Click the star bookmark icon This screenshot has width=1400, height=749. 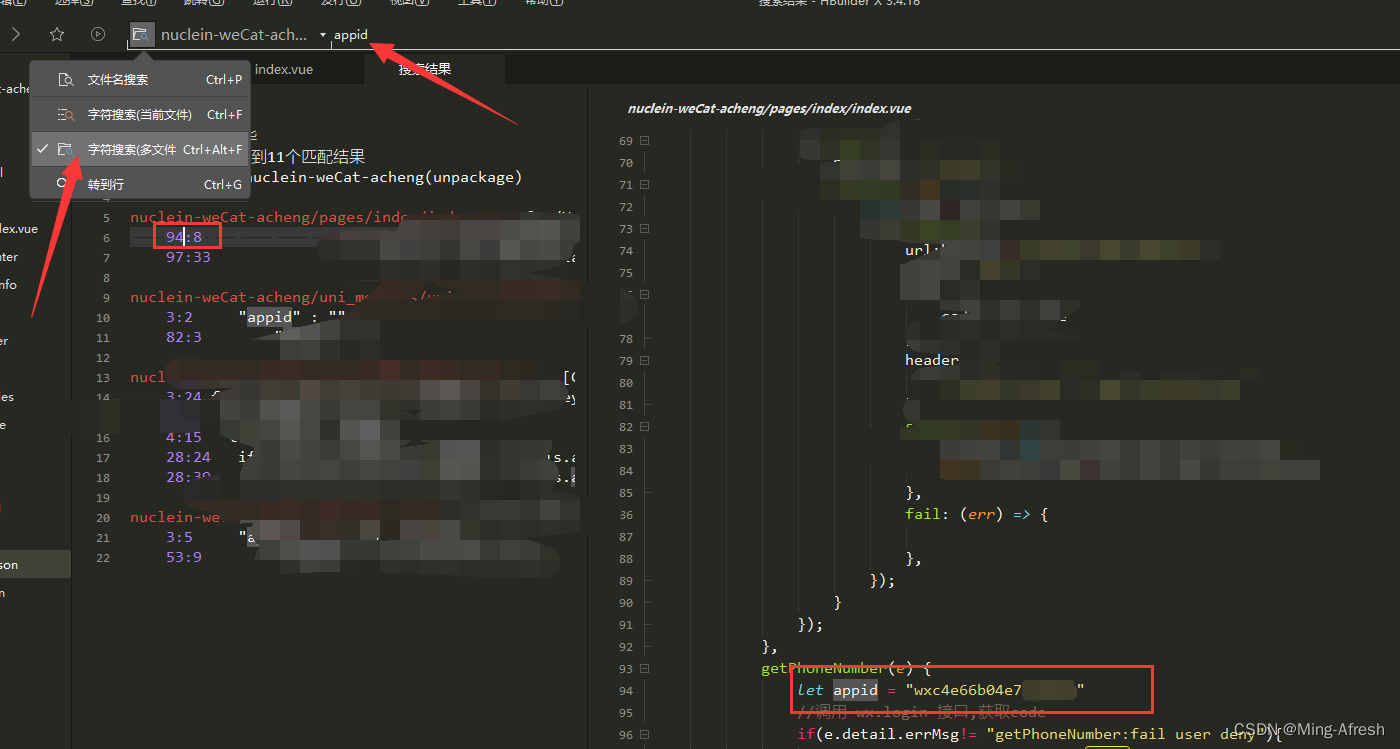pyautogui.click(x=57, y=34)
